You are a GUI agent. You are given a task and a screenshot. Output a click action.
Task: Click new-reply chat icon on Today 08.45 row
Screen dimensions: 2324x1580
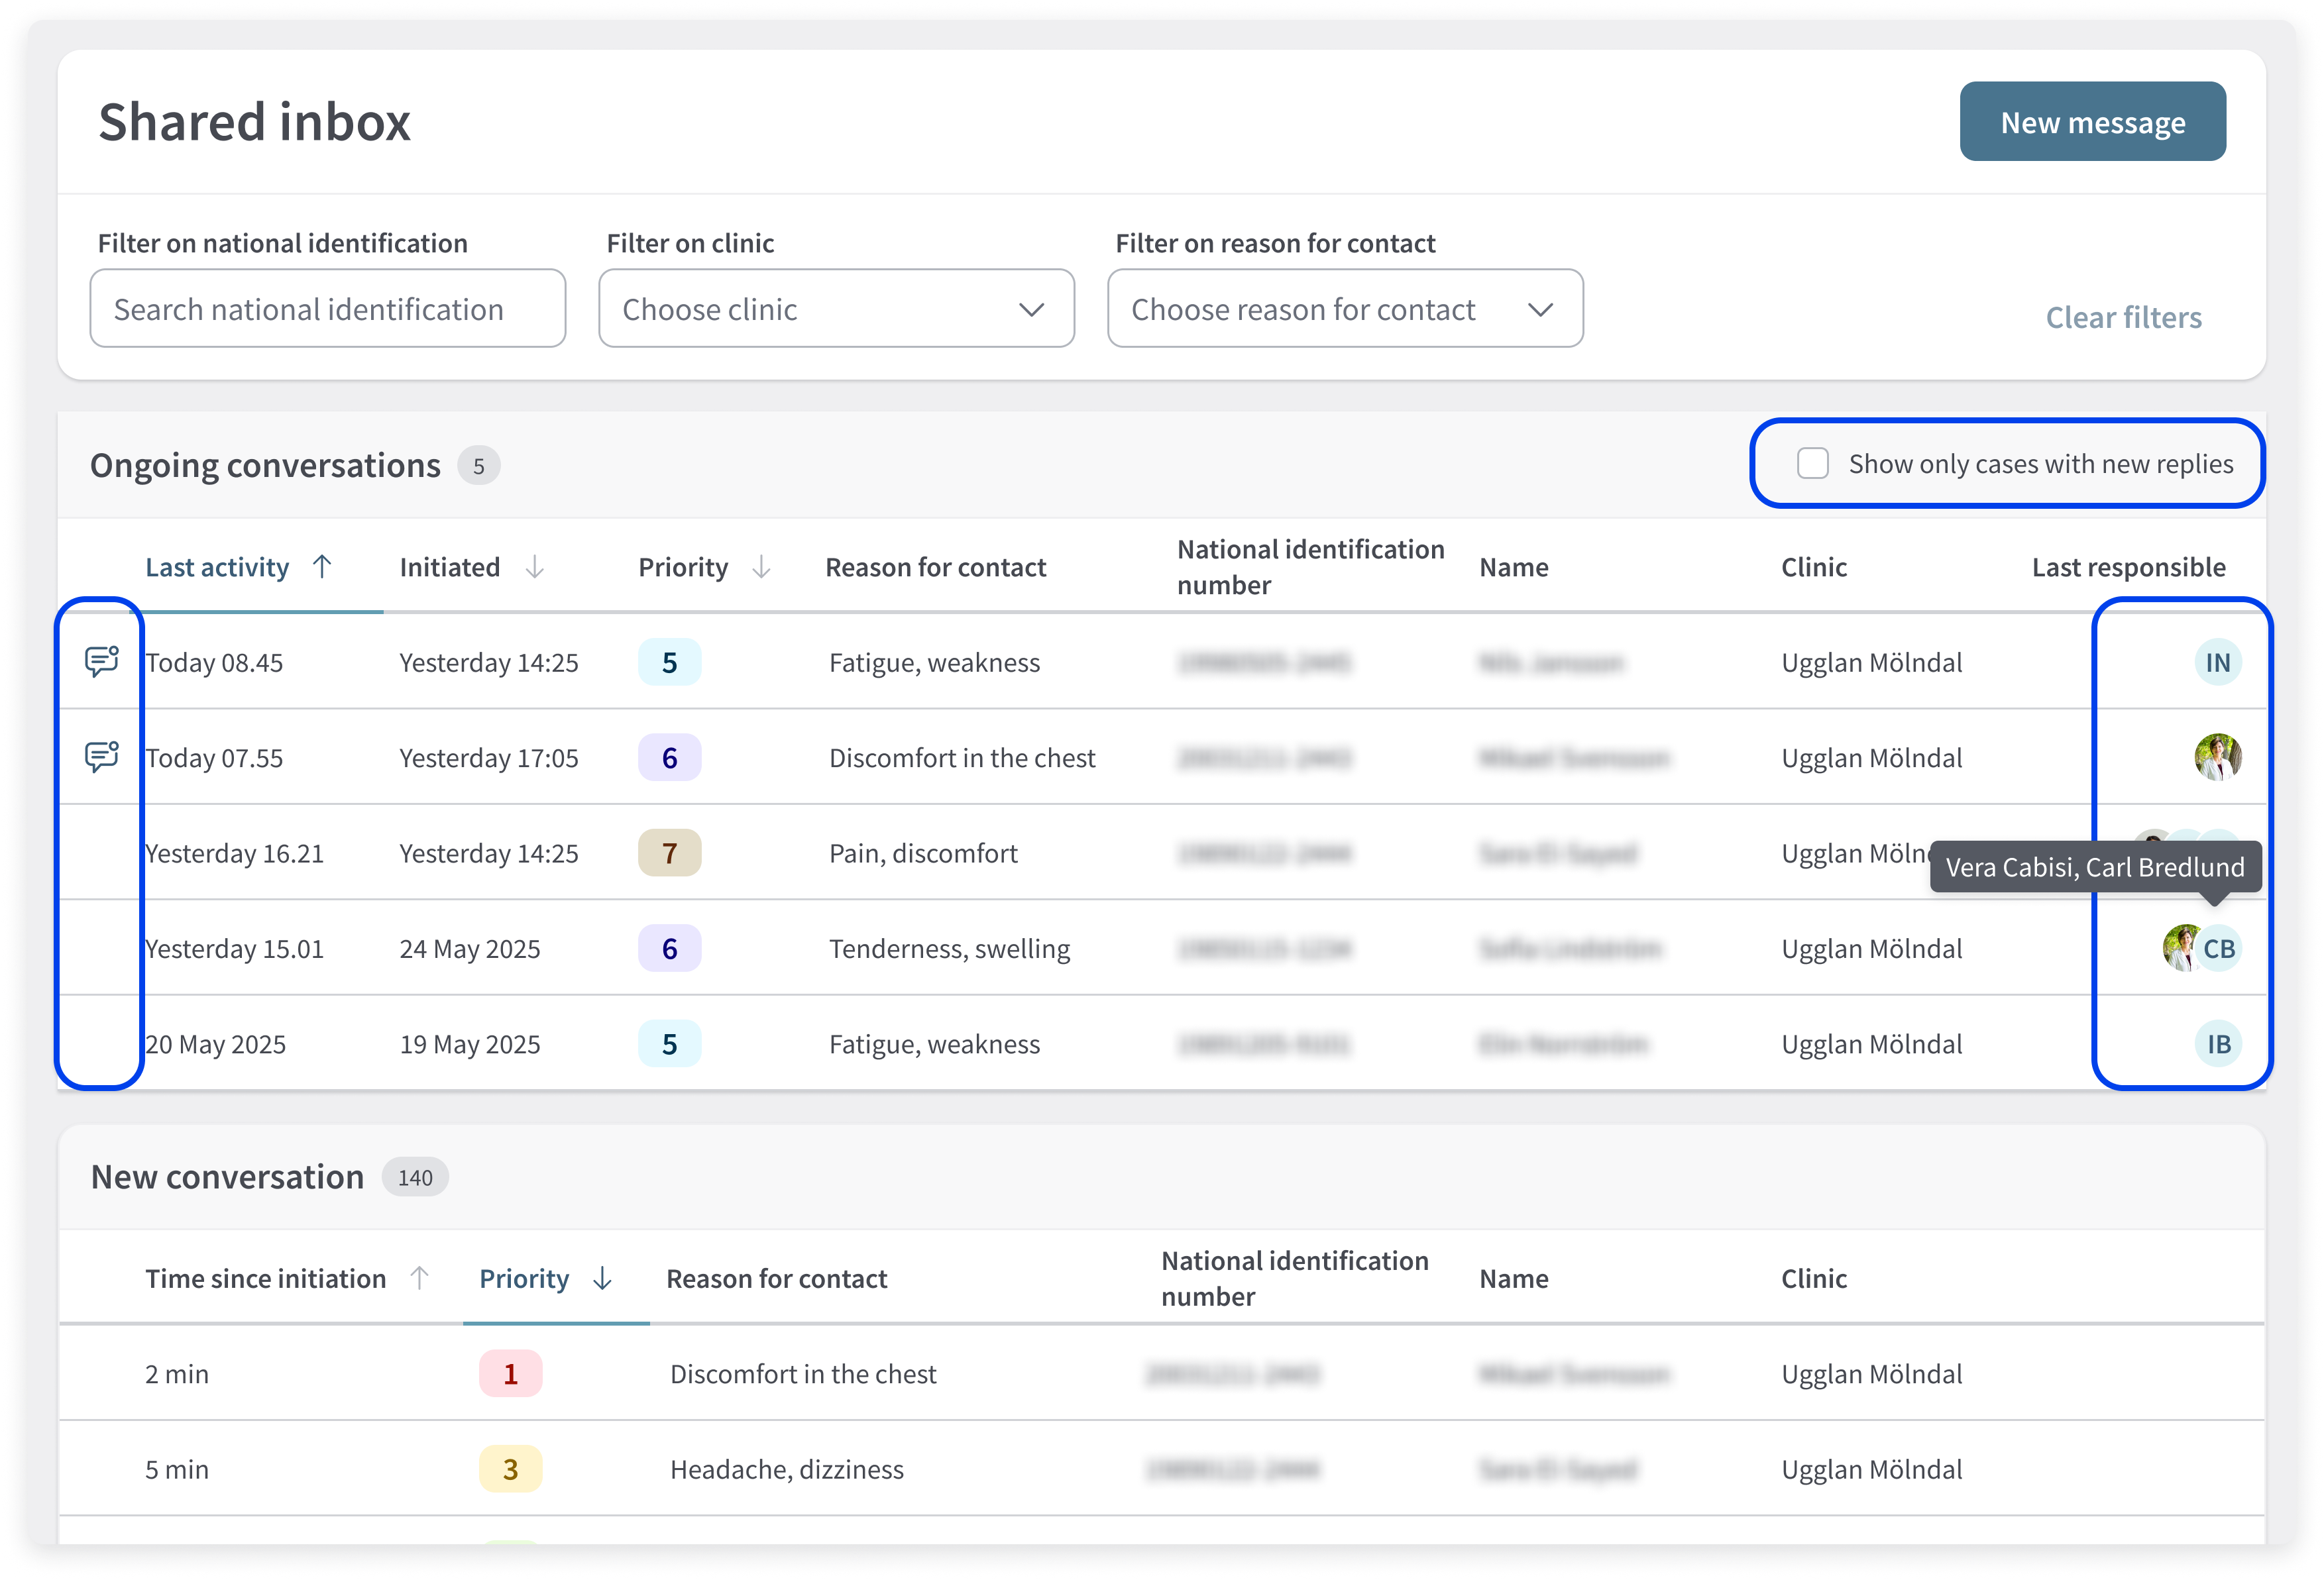tap(101, 661)
